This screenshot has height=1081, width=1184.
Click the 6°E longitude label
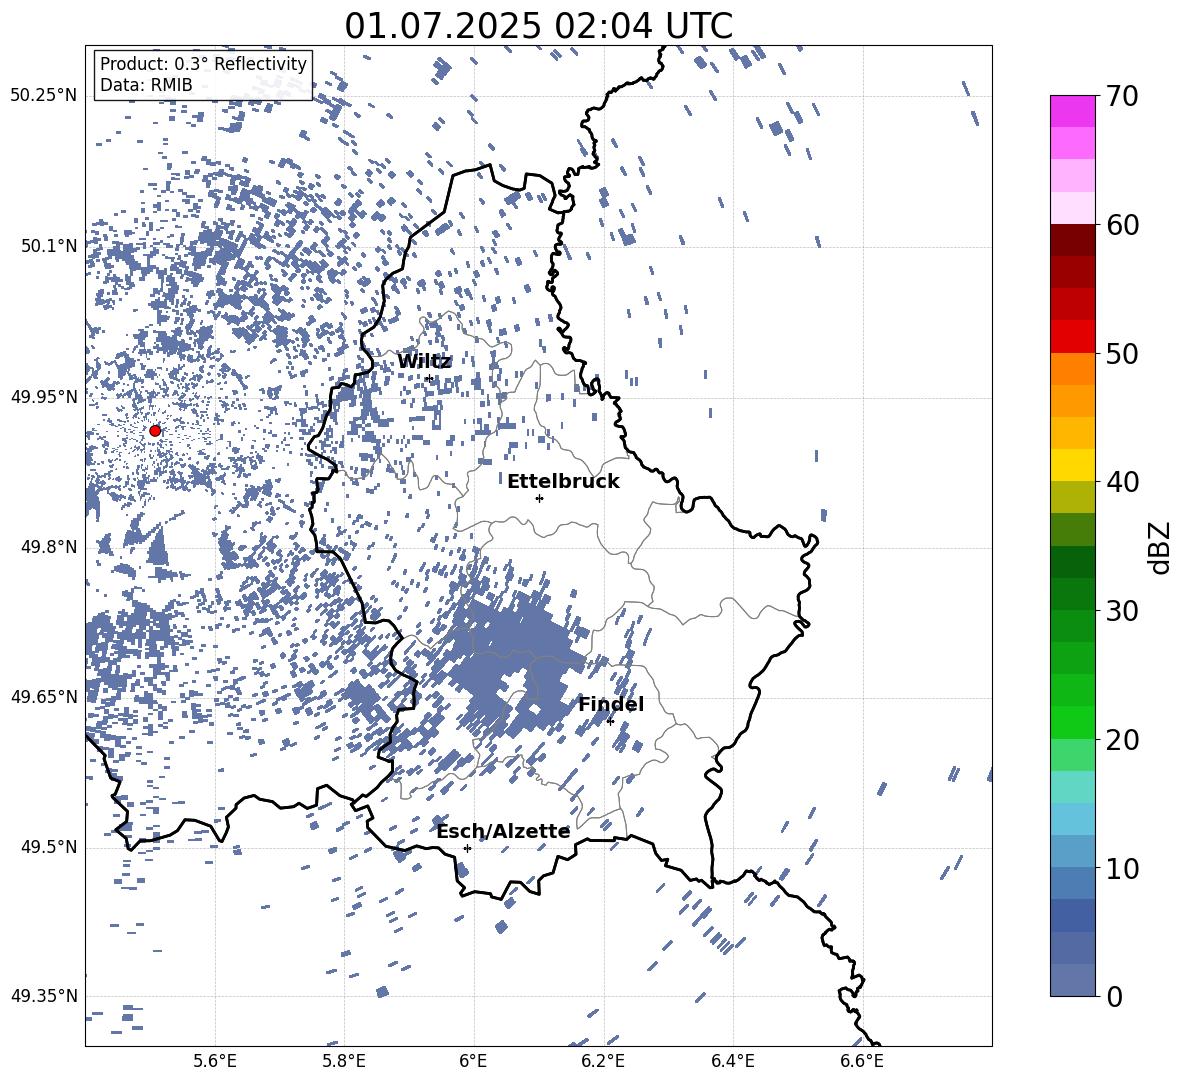[x=473, y=1061]
